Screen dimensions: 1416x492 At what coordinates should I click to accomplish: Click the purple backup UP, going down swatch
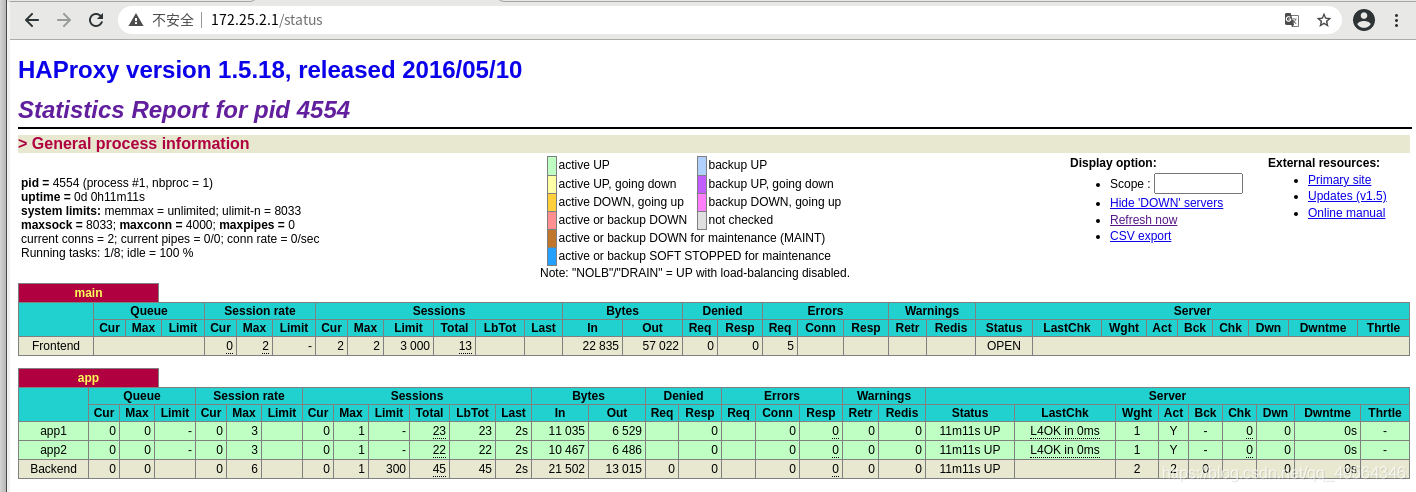click(x=702, y=184)
